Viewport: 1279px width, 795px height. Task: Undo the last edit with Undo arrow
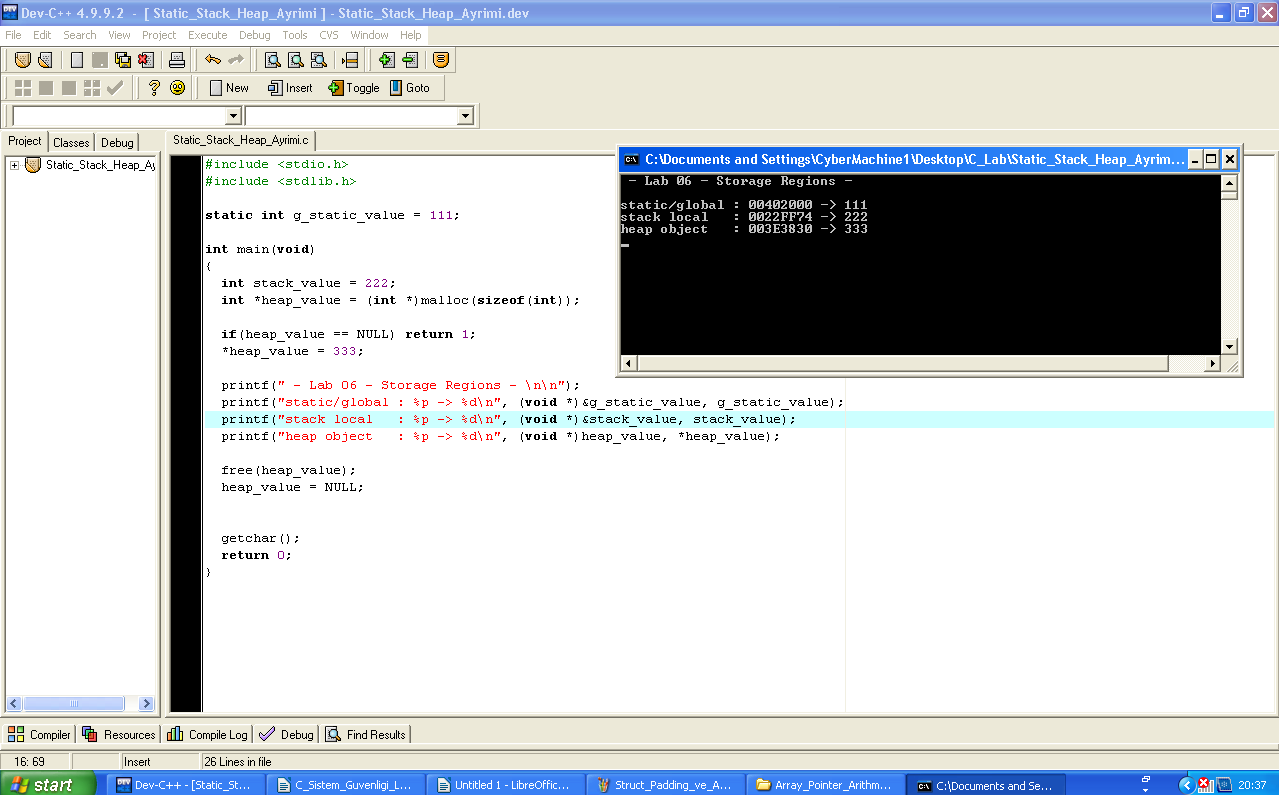pyautogui.click(x=213, y=60)
